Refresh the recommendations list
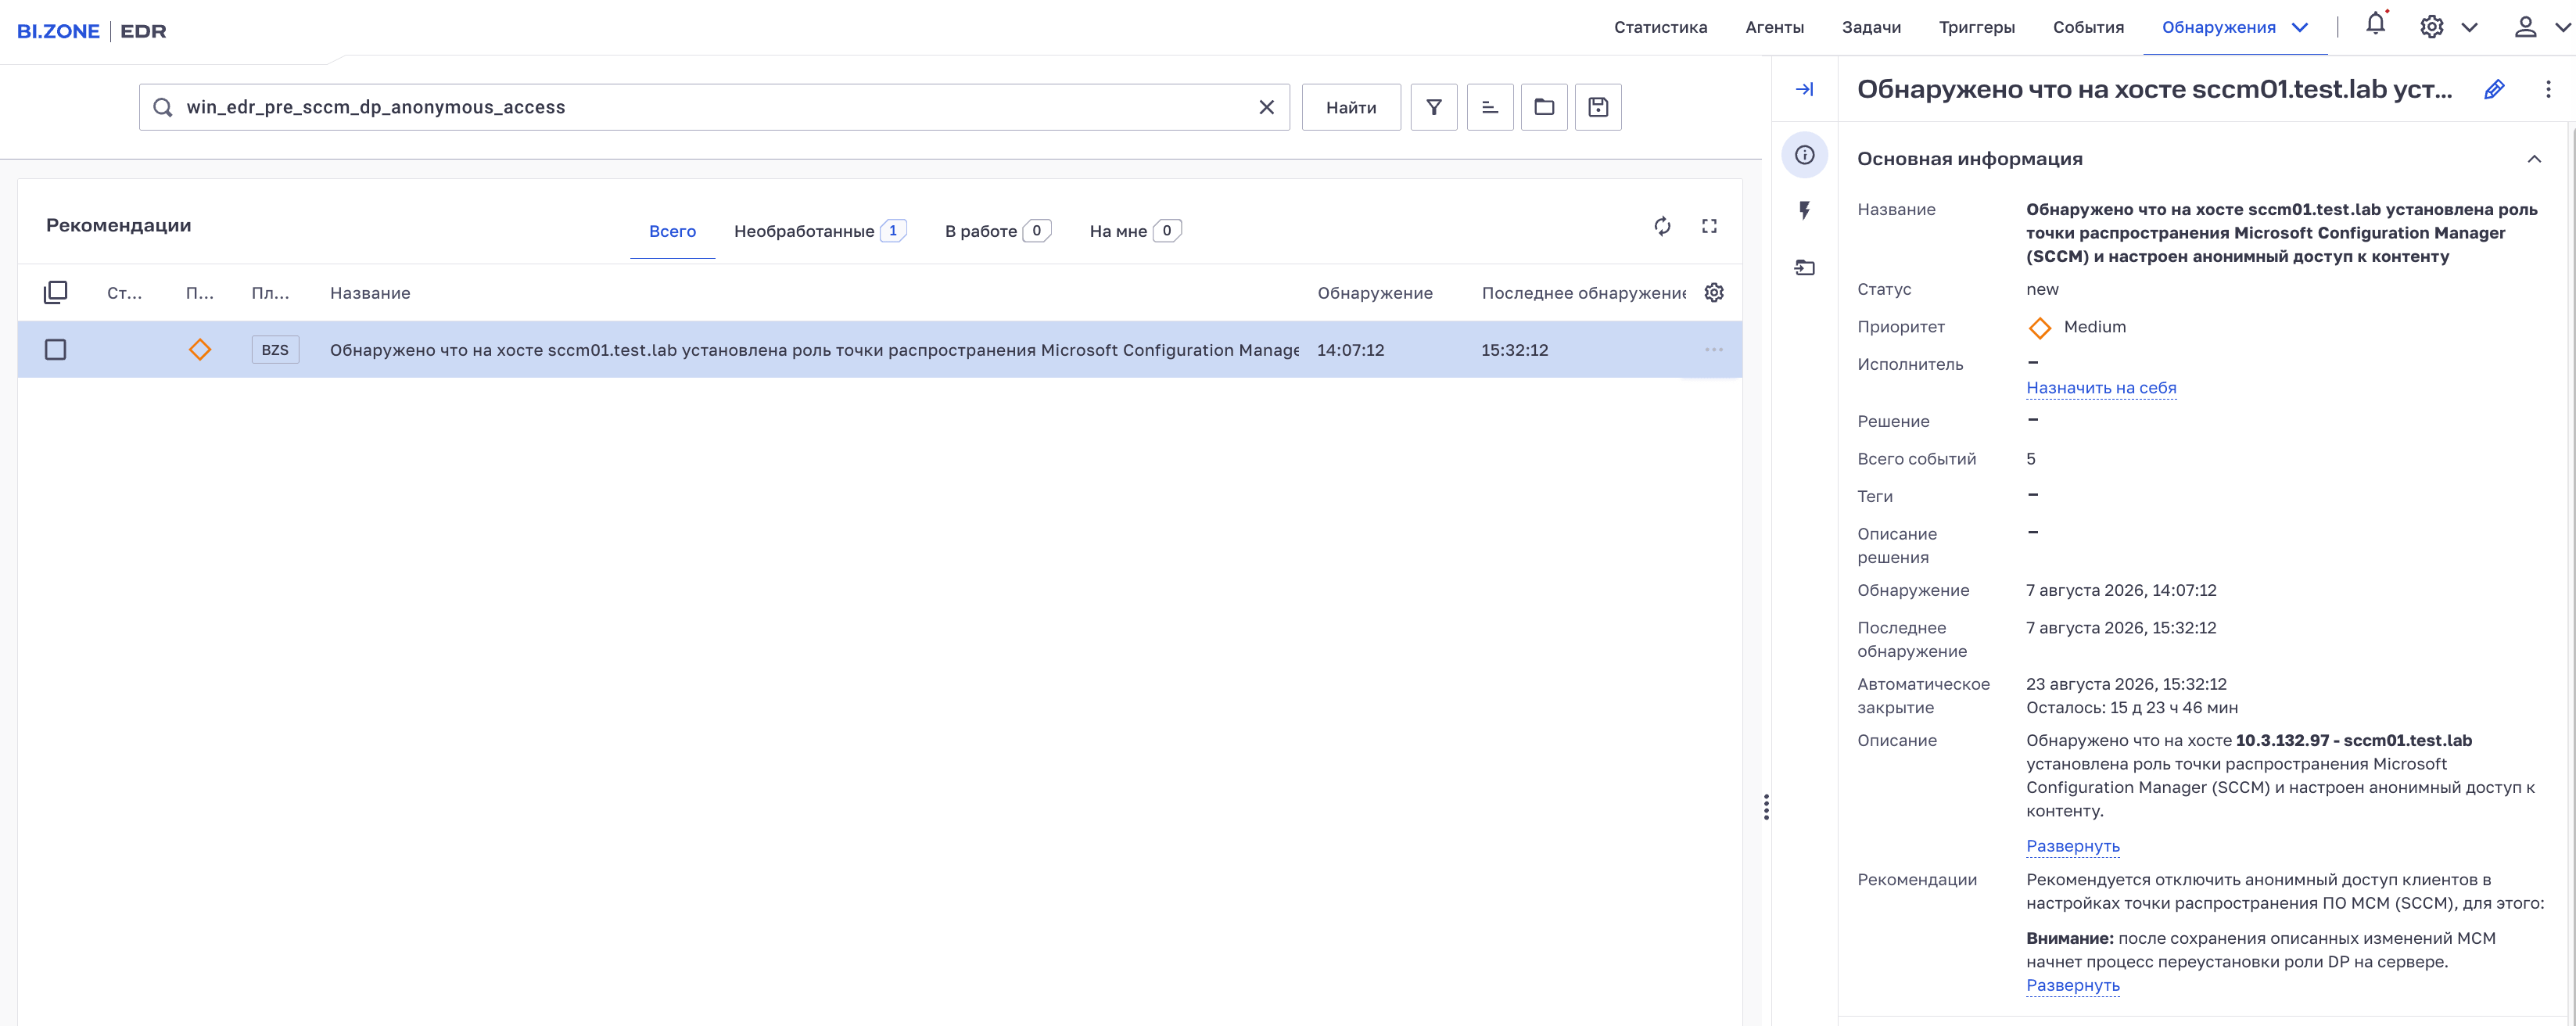2576x1026 pixels. tap(1662, 226)
